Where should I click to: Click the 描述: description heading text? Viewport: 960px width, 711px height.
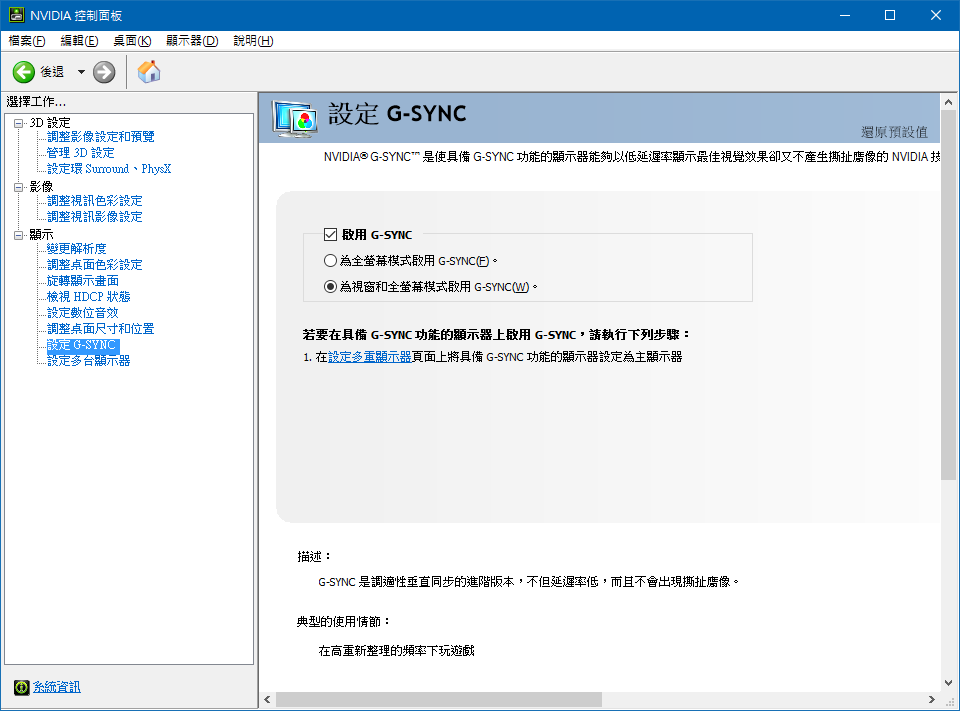tap(314, 556)
